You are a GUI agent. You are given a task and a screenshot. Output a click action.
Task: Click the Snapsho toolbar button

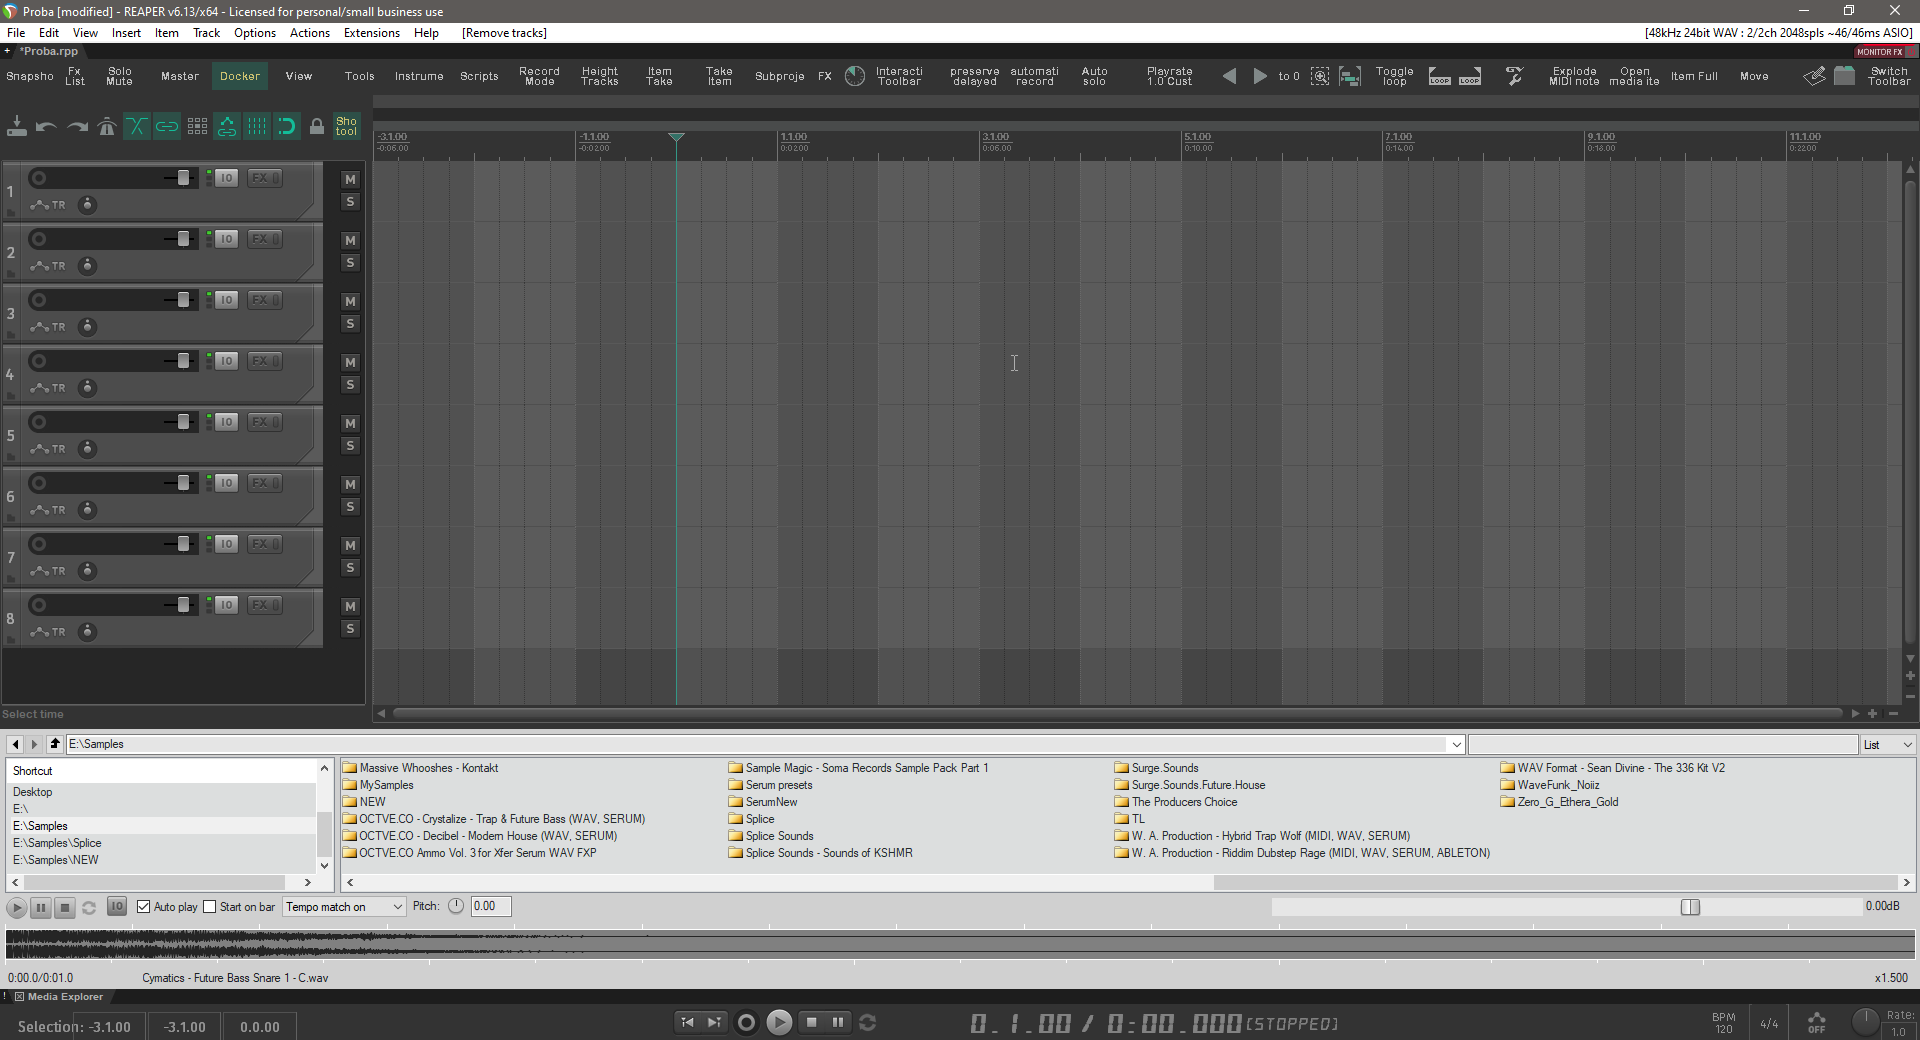pyautogui.click(x=30, y=76)
